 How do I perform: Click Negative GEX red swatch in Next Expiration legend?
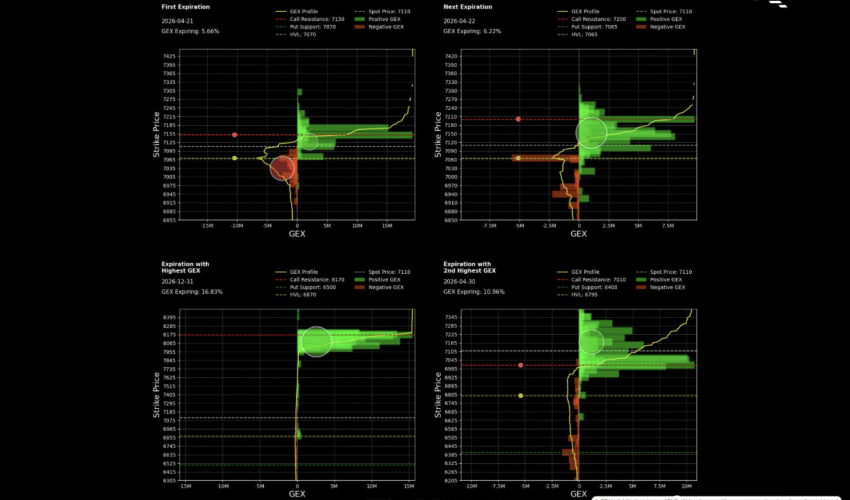click(x=642, y=27)
